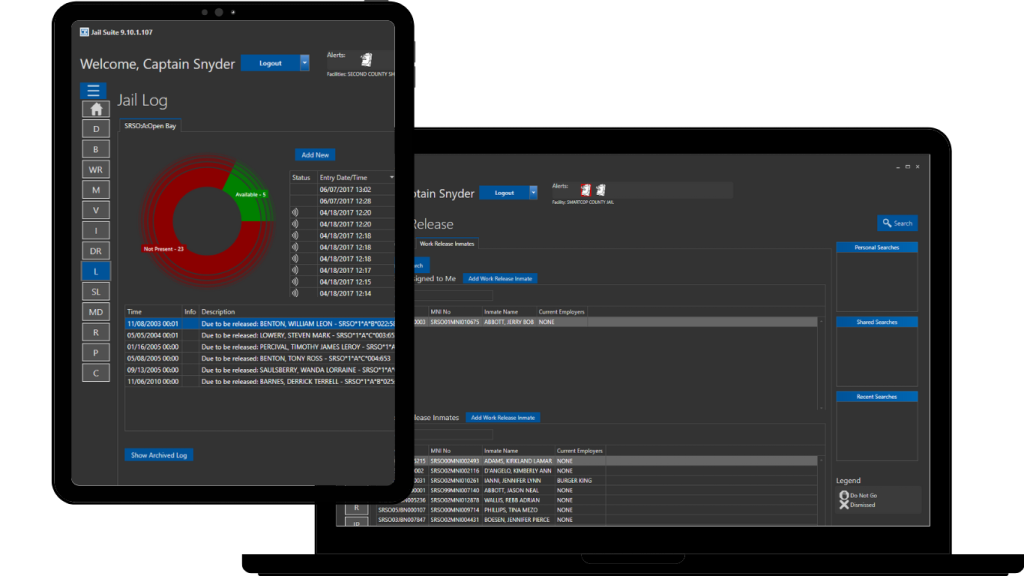Open the hamburger navigation menu
1024x576 pixels.
pyautogui.click(x=93, y=90)
